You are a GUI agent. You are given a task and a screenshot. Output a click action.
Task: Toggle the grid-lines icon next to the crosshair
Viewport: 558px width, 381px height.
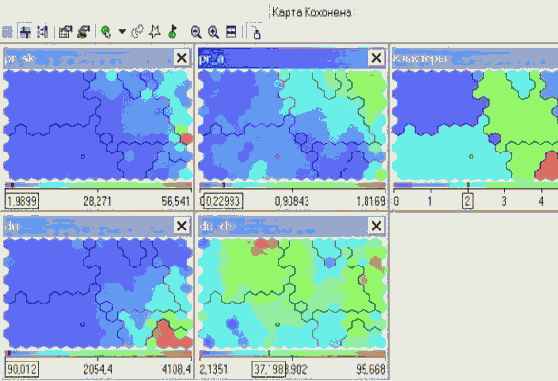point(42,32)
